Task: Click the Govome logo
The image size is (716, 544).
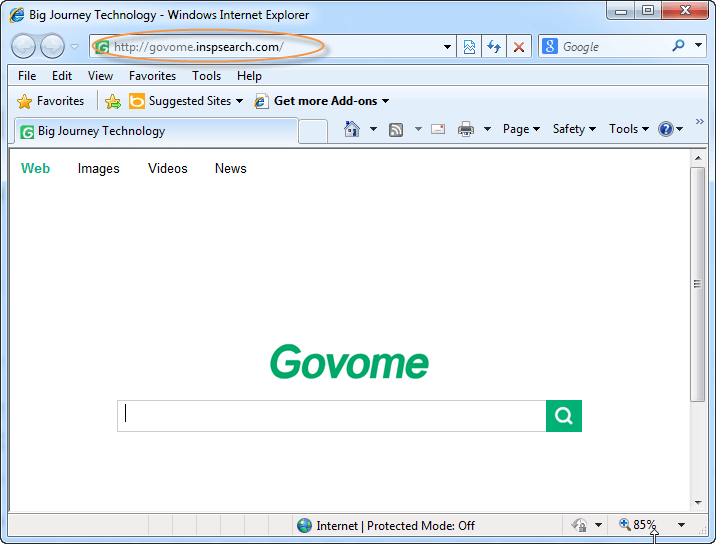Action: tap(349, 362)
